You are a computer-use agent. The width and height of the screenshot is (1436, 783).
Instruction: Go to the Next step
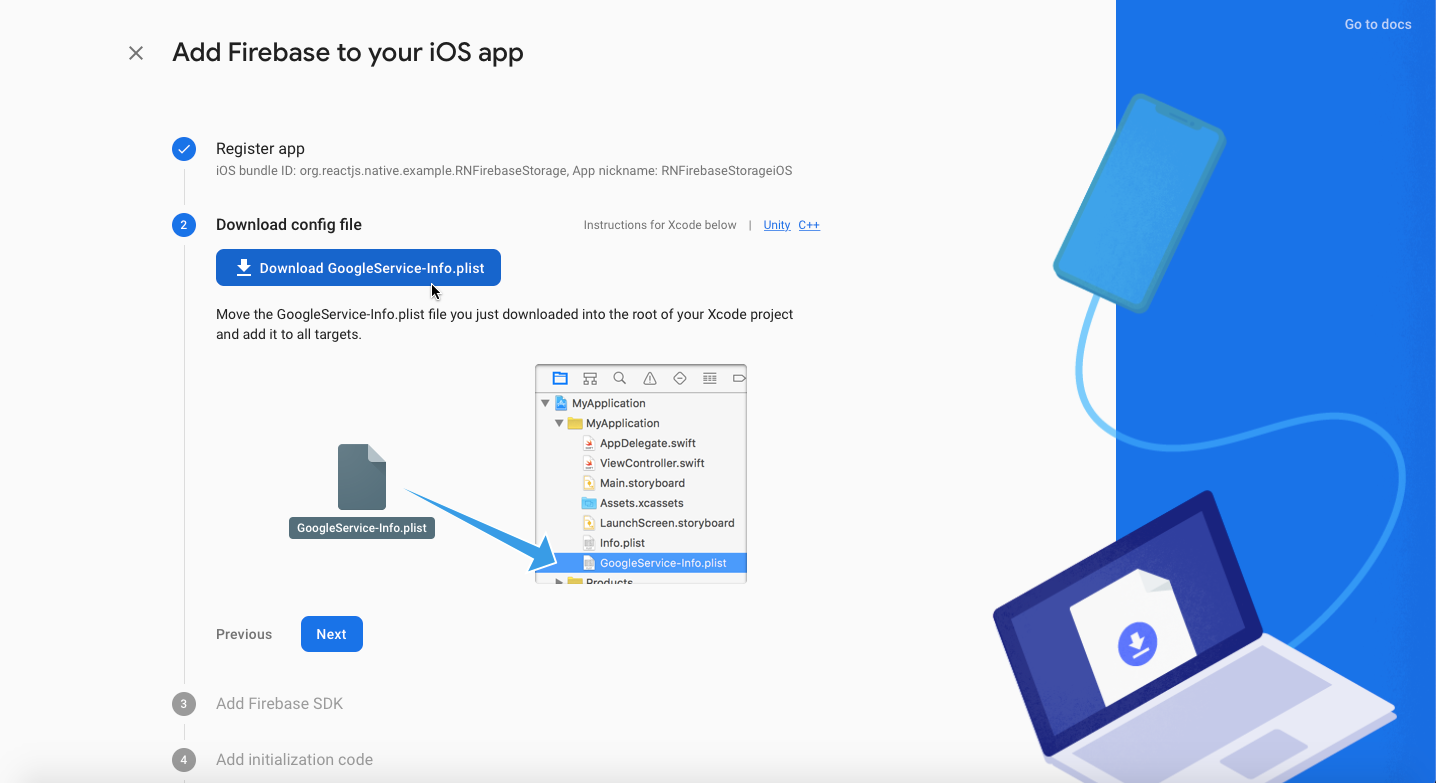coord(332,634)
